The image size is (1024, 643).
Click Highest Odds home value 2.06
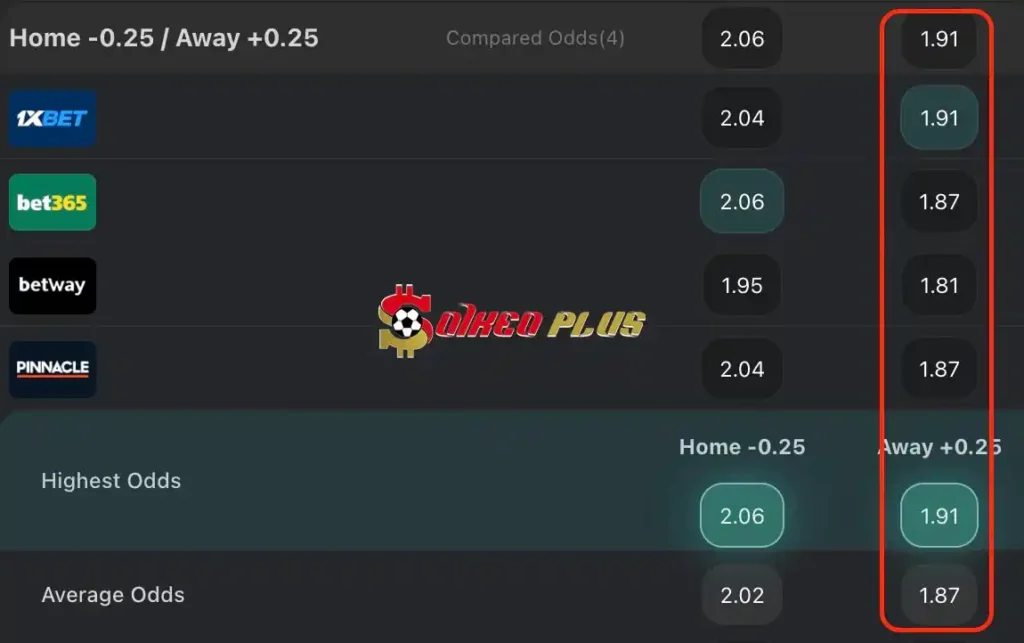tap(742, 516)
